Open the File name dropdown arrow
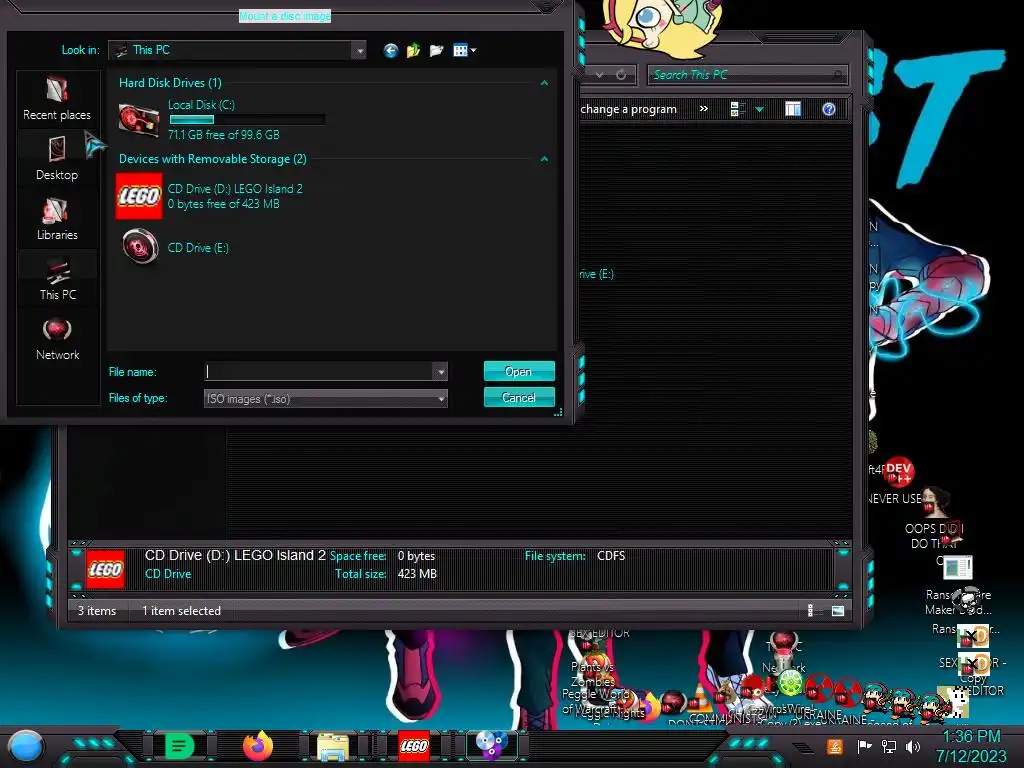Viewport: 1024px width, 768px height. (x=441, y=372)
